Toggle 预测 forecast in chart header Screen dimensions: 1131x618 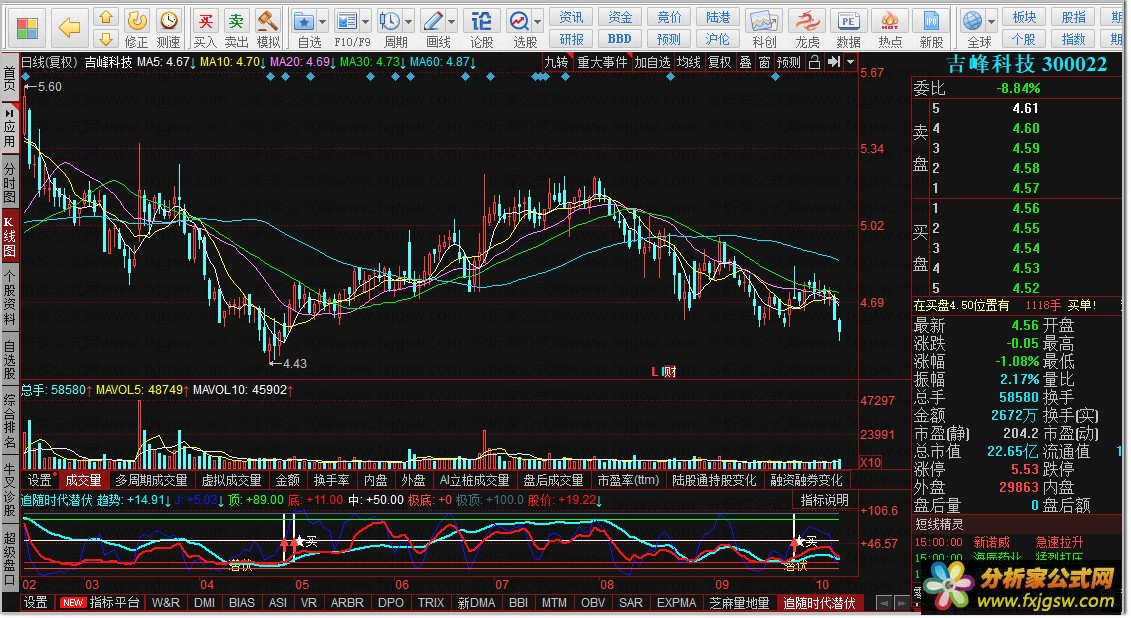click(x=788, y=63)
